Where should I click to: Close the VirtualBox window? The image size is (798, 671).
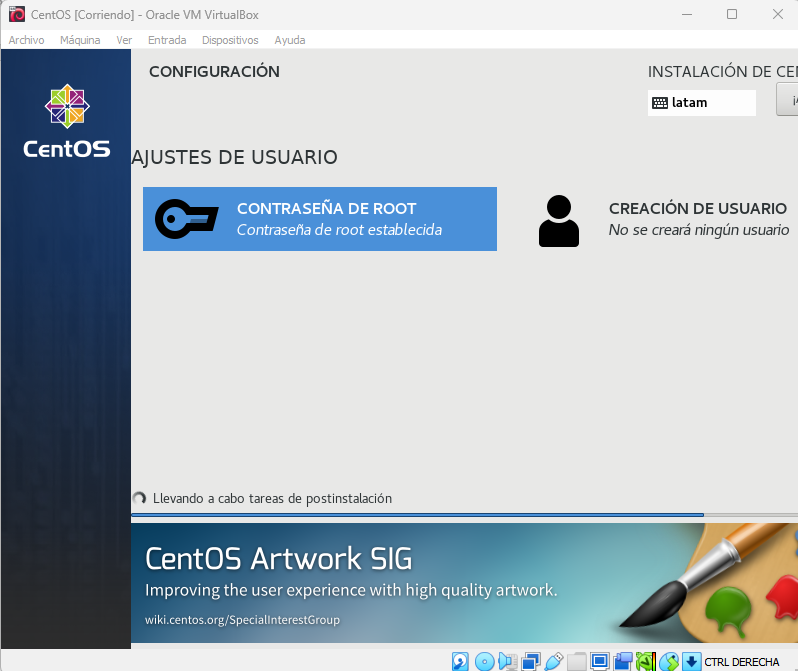tap(778, 14)
